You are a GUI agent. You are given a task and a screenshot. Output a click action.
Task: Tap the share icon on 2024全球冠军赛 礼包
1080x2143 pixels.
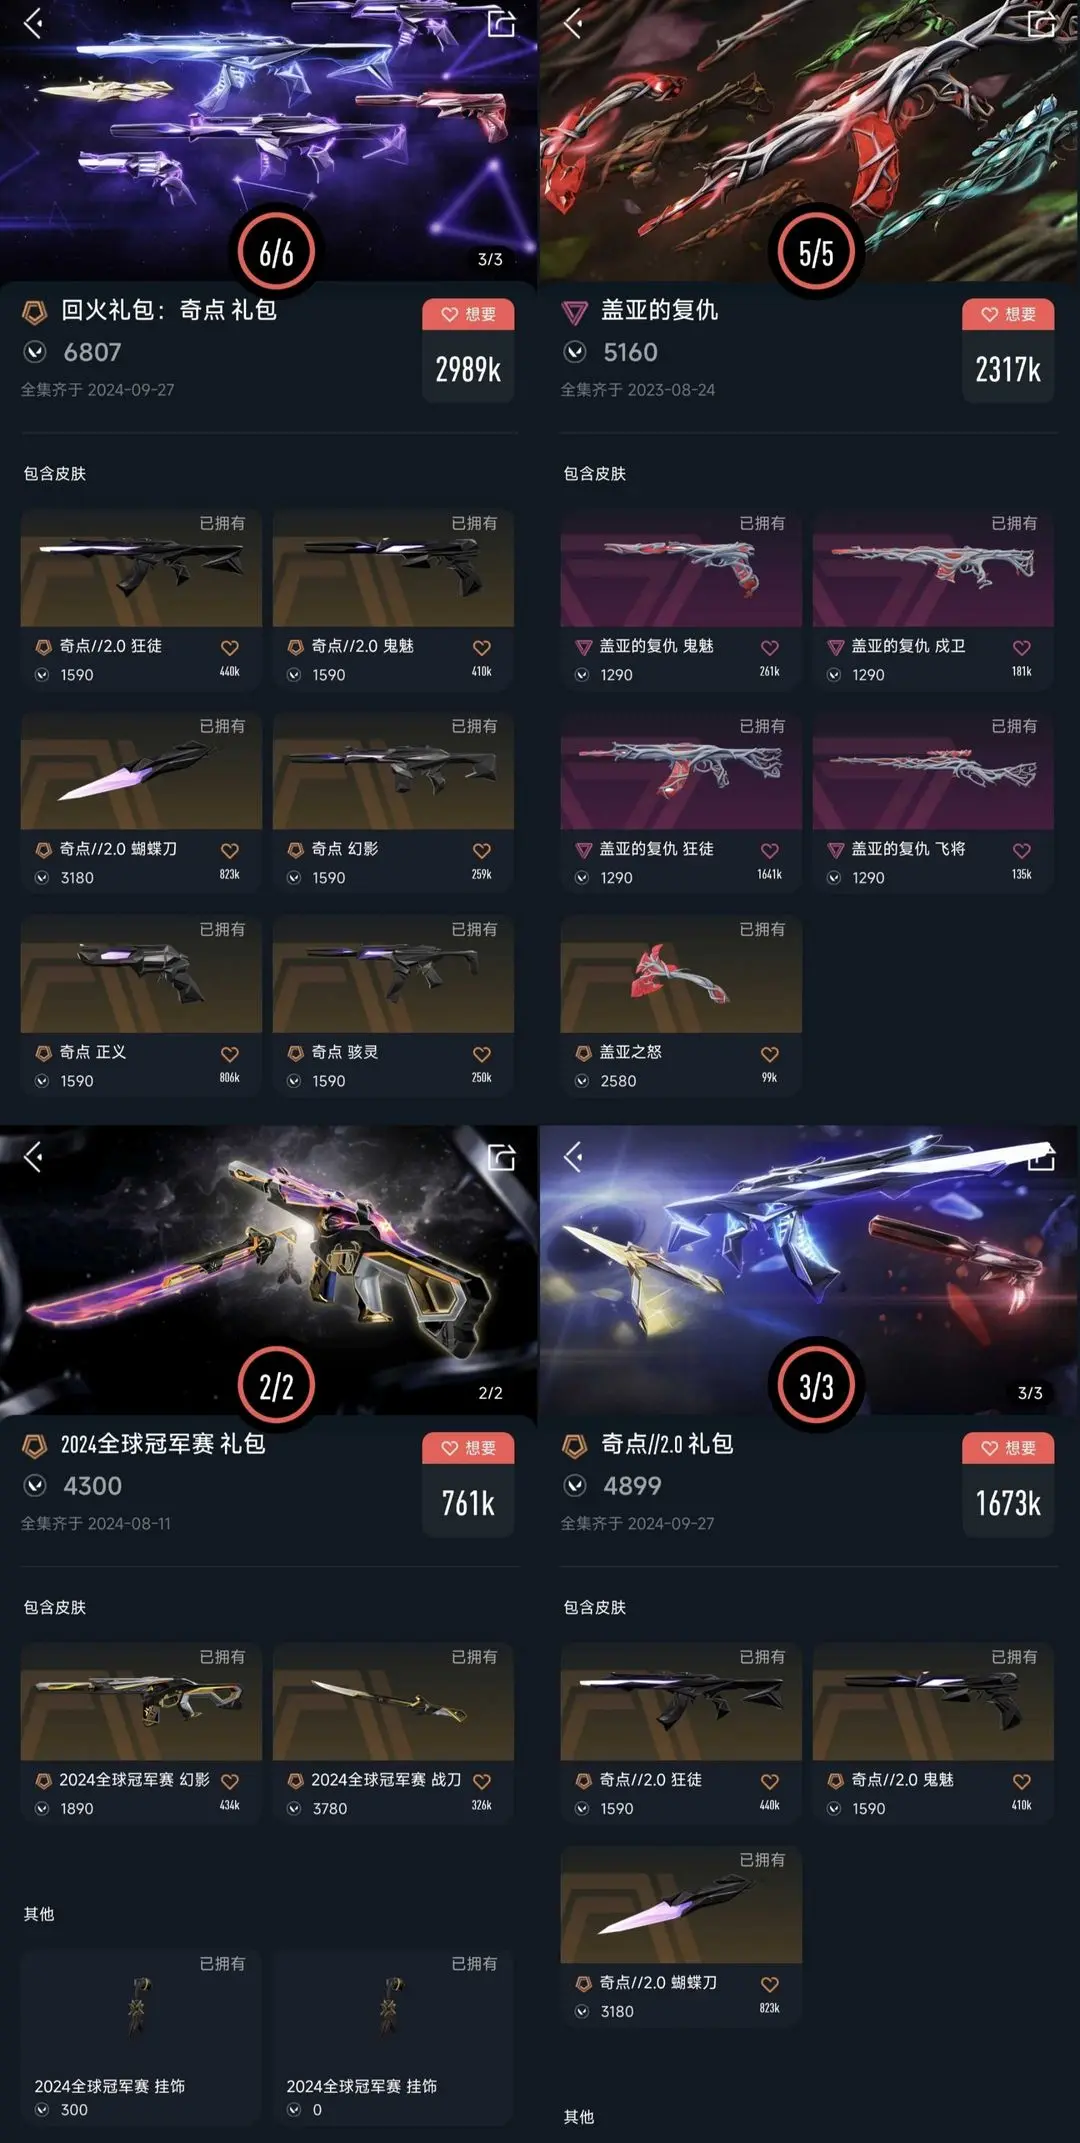click(x=501, y=1157)
